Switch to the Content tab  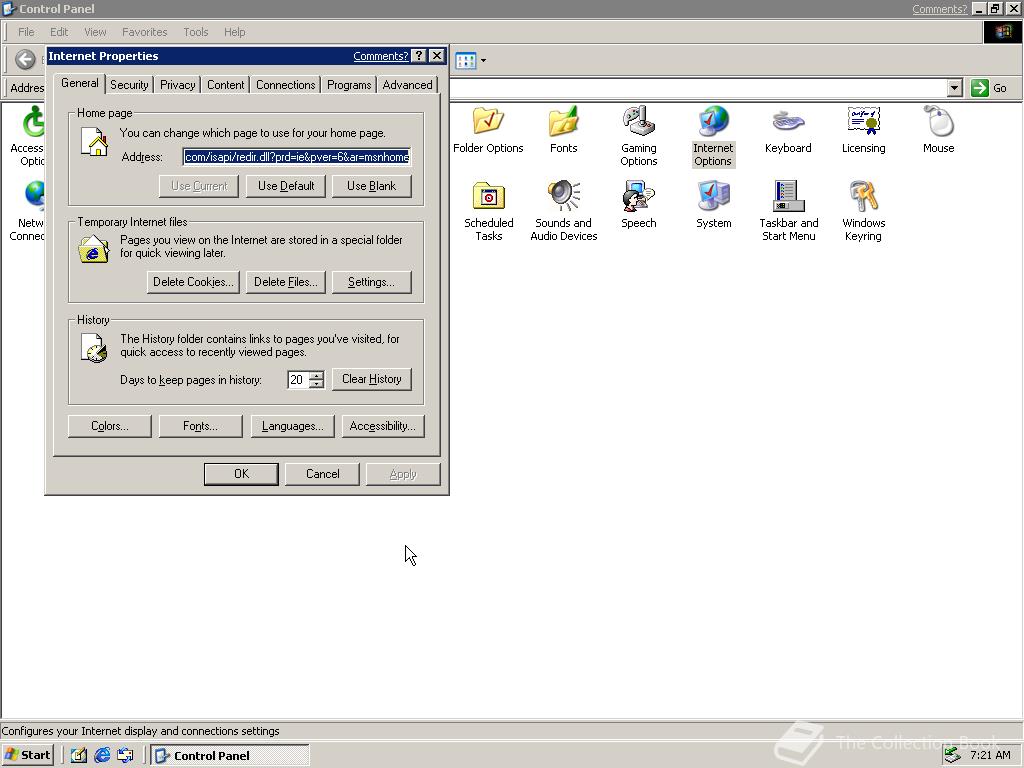click(225, 85)
